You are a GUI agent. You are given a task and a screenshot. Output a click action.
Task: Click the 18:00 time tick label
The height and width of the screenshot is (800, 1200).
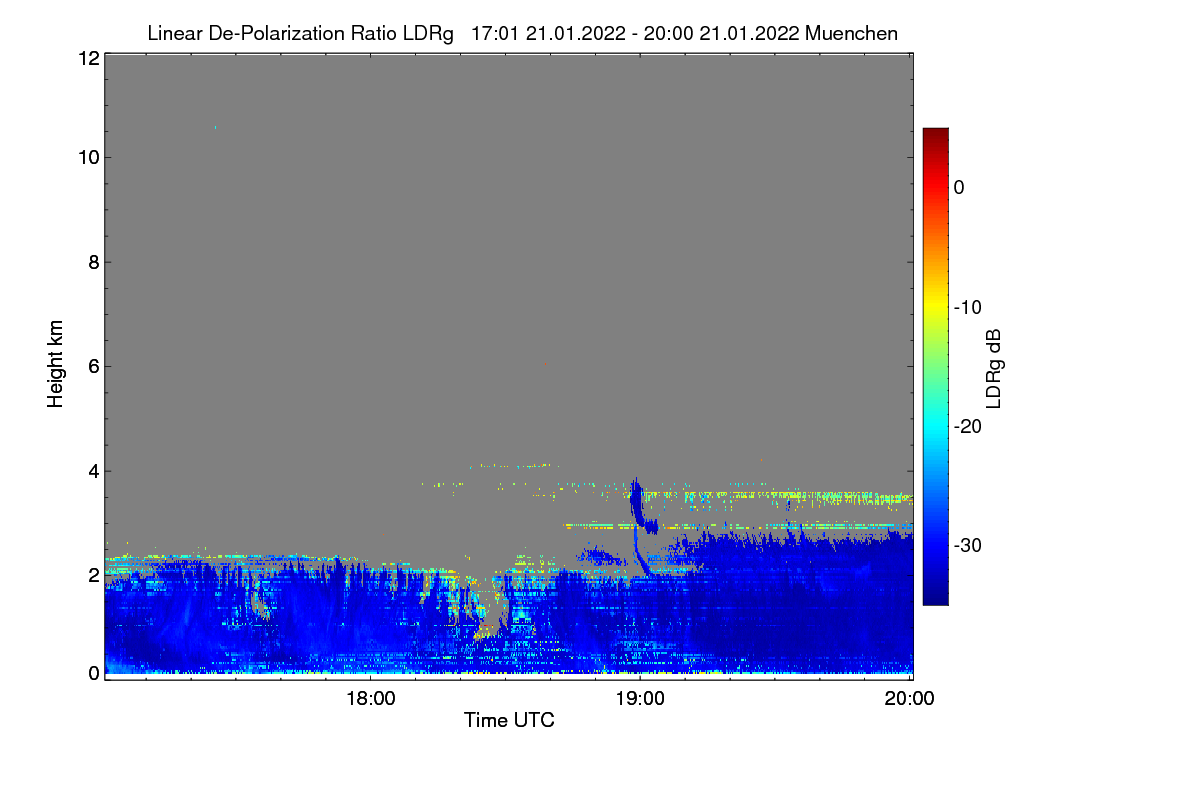[370, 699]
